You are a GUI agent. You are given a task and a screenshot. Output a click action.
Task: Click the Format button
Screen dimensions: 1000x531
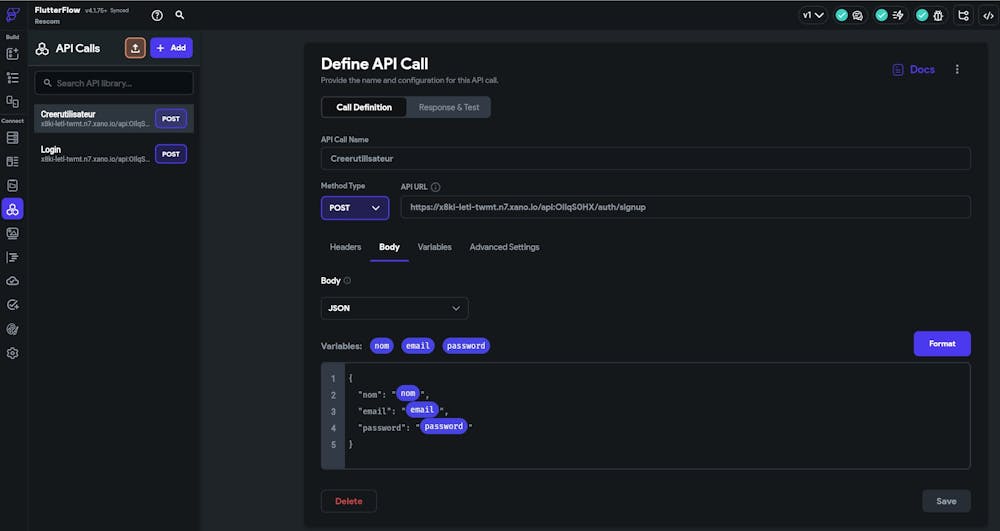(941, 344)
